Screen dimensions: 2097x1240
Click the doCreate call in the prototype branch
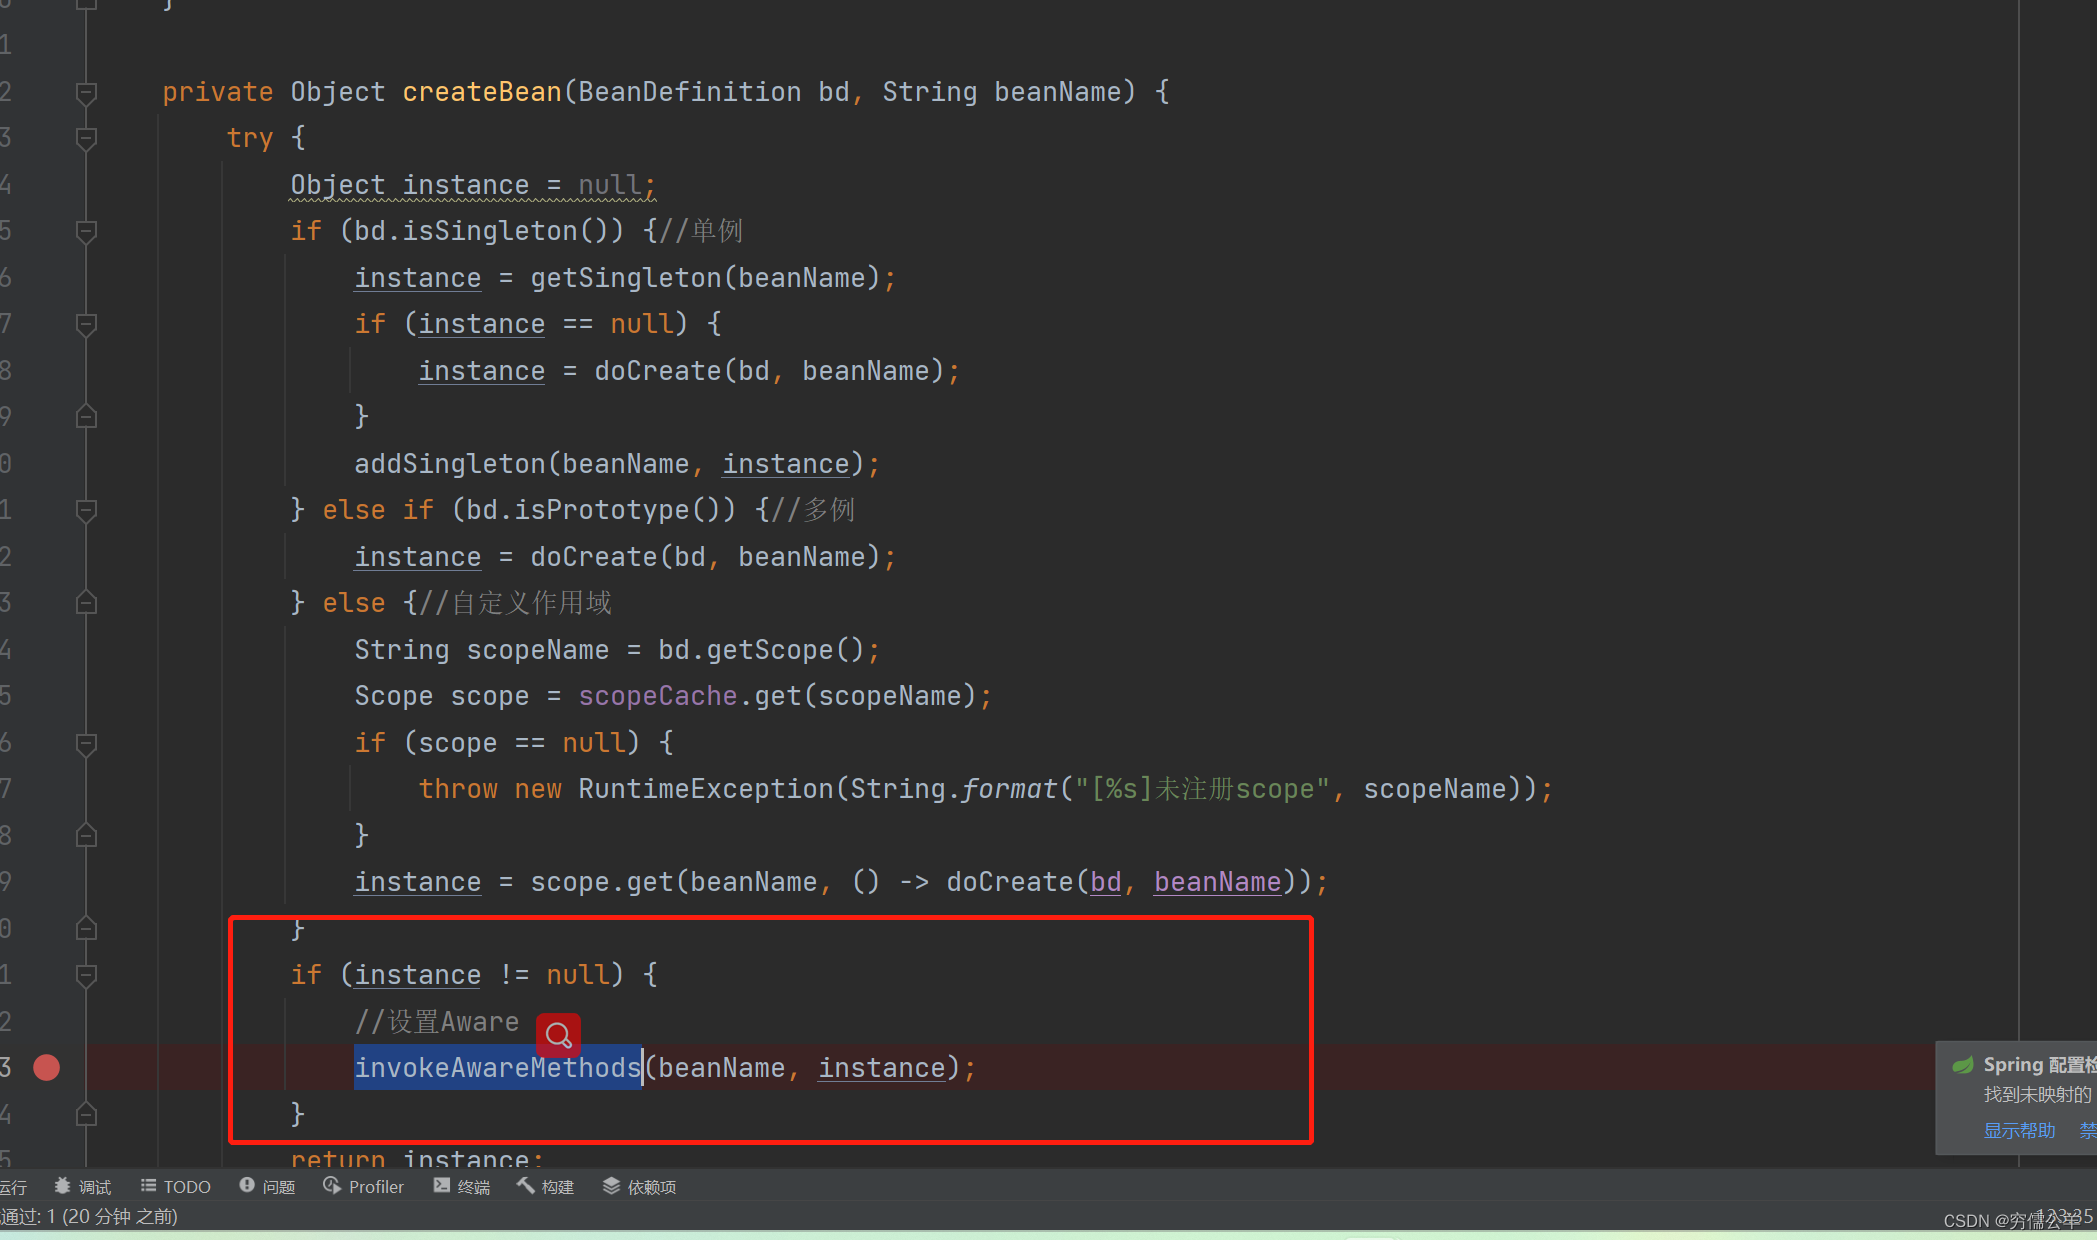point(593,557)
